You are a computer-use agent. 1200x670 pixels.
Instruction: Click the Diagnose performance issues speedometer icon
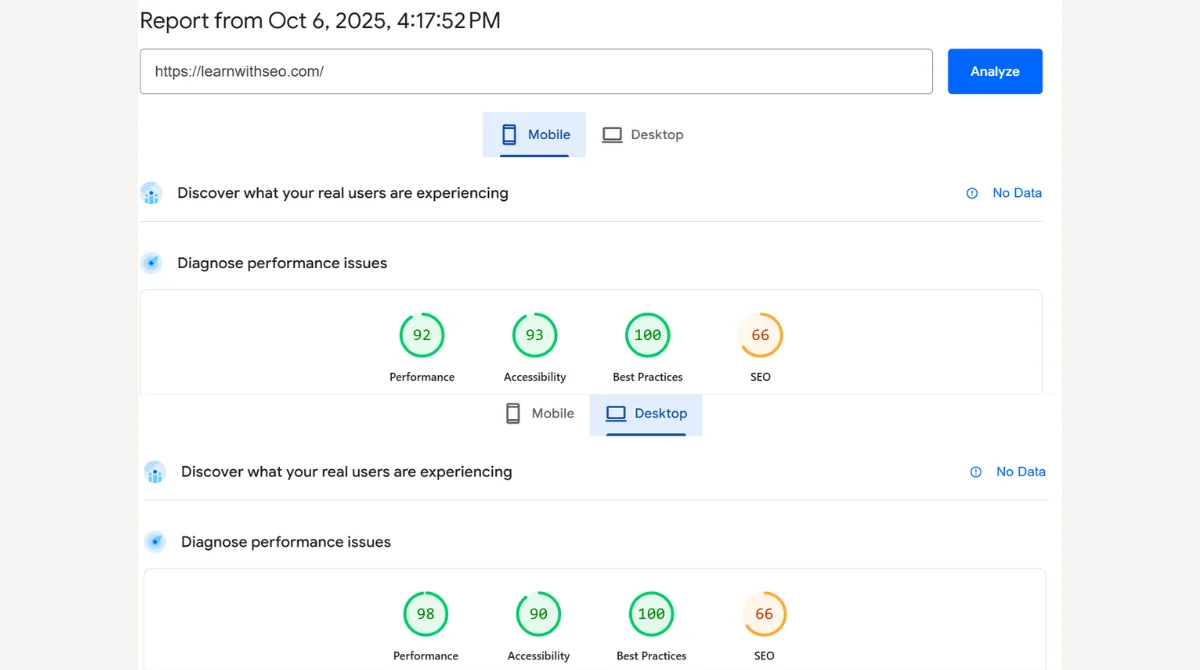pos(151,262)
